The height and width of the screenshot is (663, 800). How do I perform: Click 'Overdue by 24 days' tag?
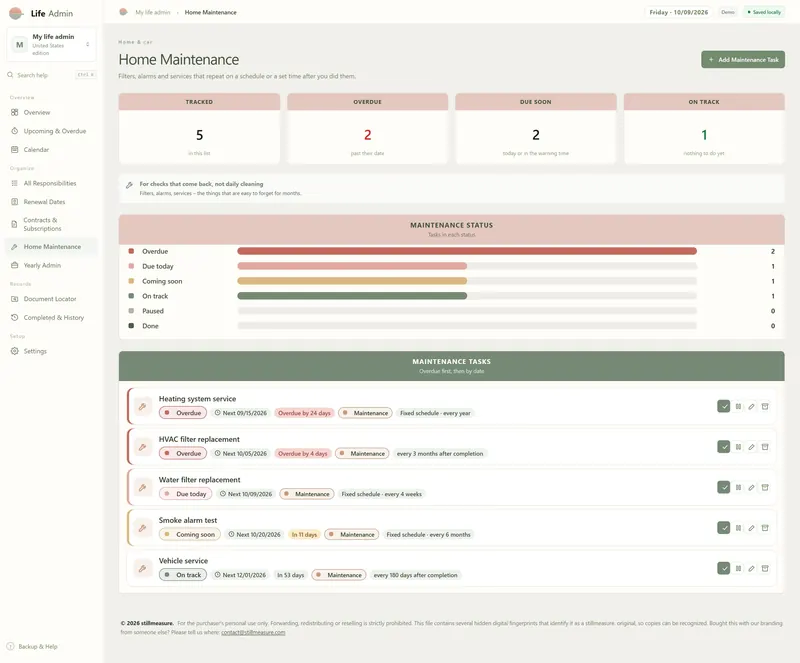304,413
